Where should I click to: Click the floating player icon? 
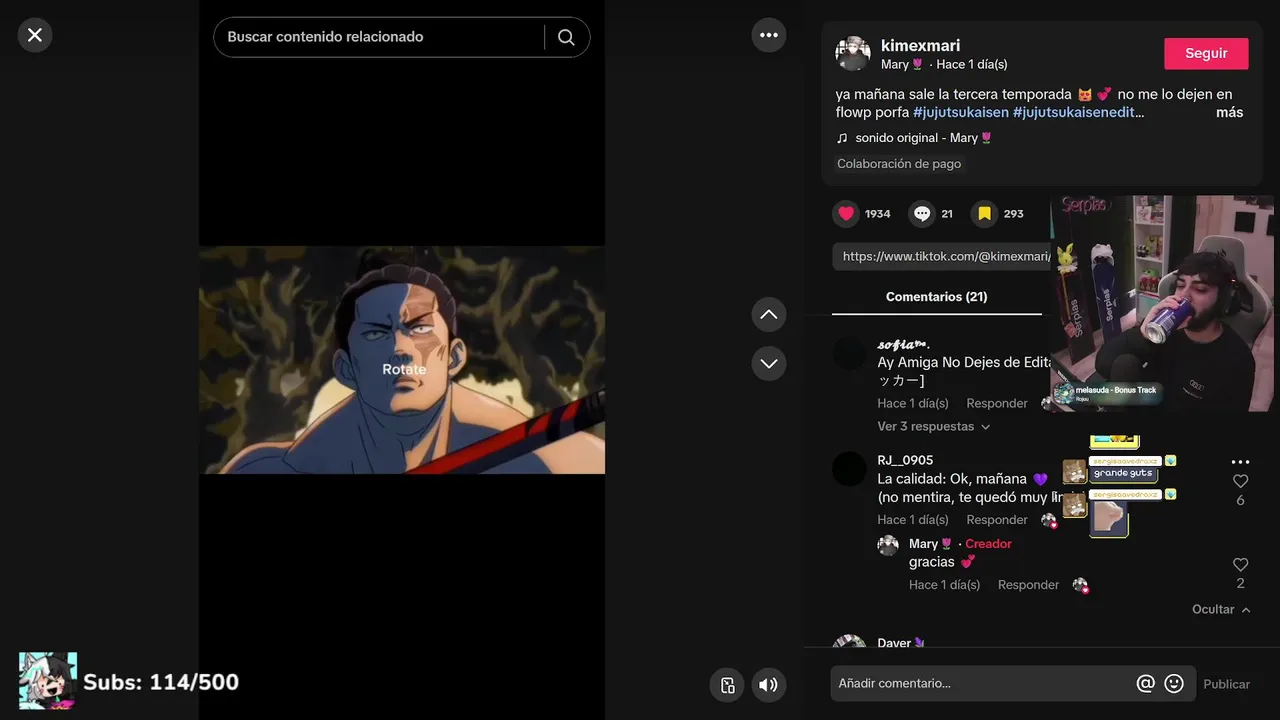(727, 685)
